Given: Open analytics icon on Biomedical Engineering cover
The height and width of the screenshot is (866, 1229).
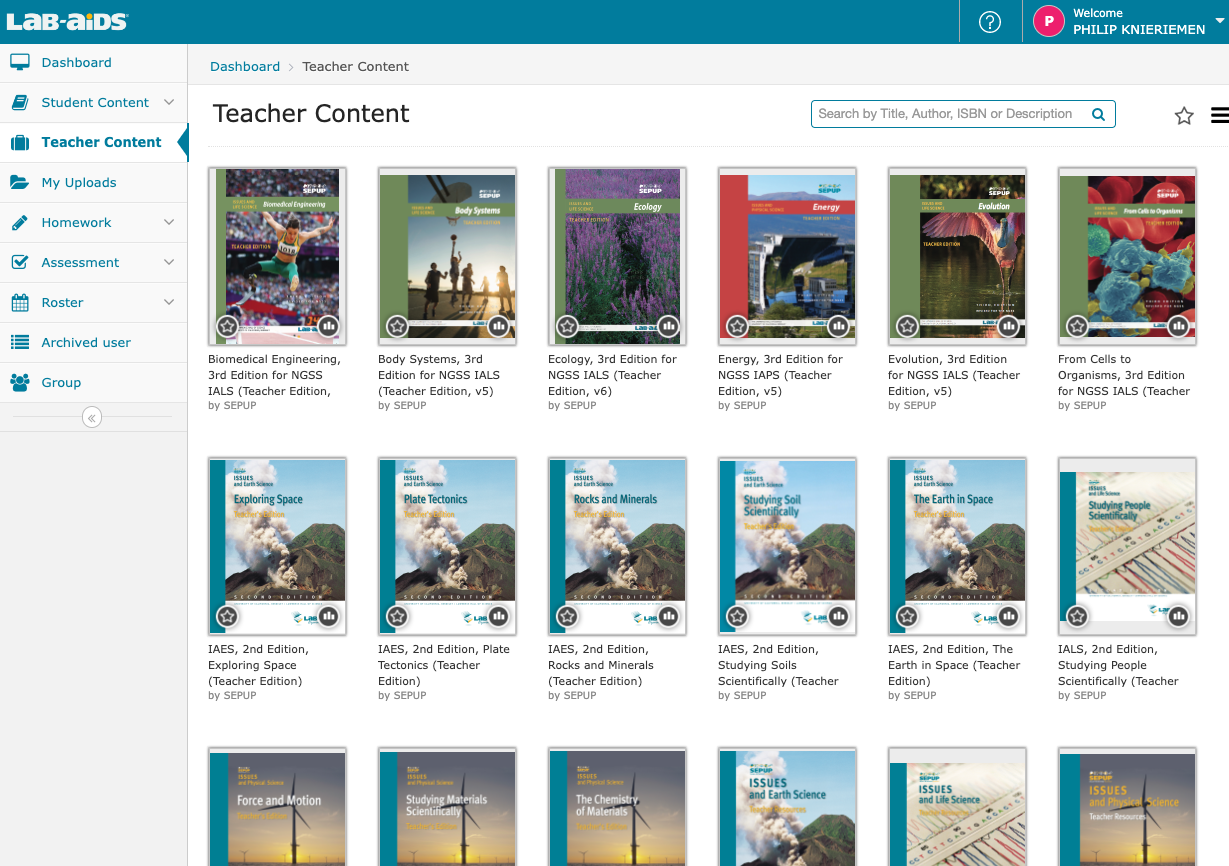Looking at the screenshot, I should point(328,326).
